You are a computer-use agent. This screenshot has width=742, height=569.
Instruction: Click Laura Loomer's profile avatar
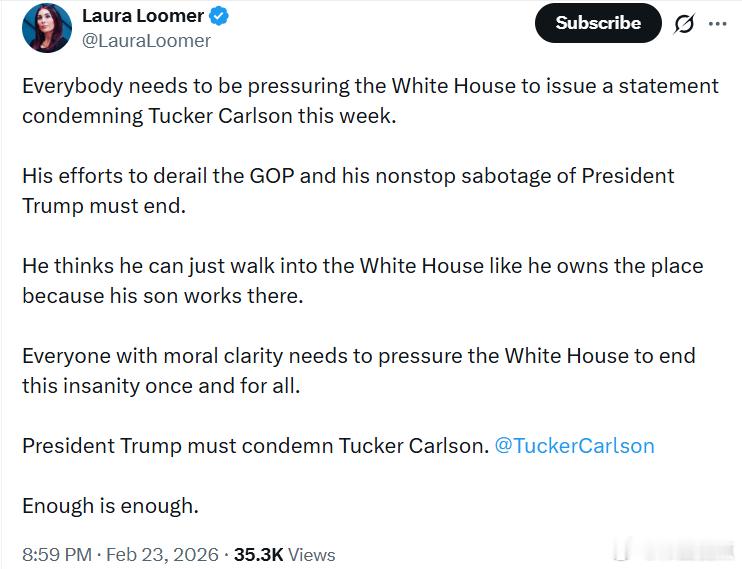[47, 28]
